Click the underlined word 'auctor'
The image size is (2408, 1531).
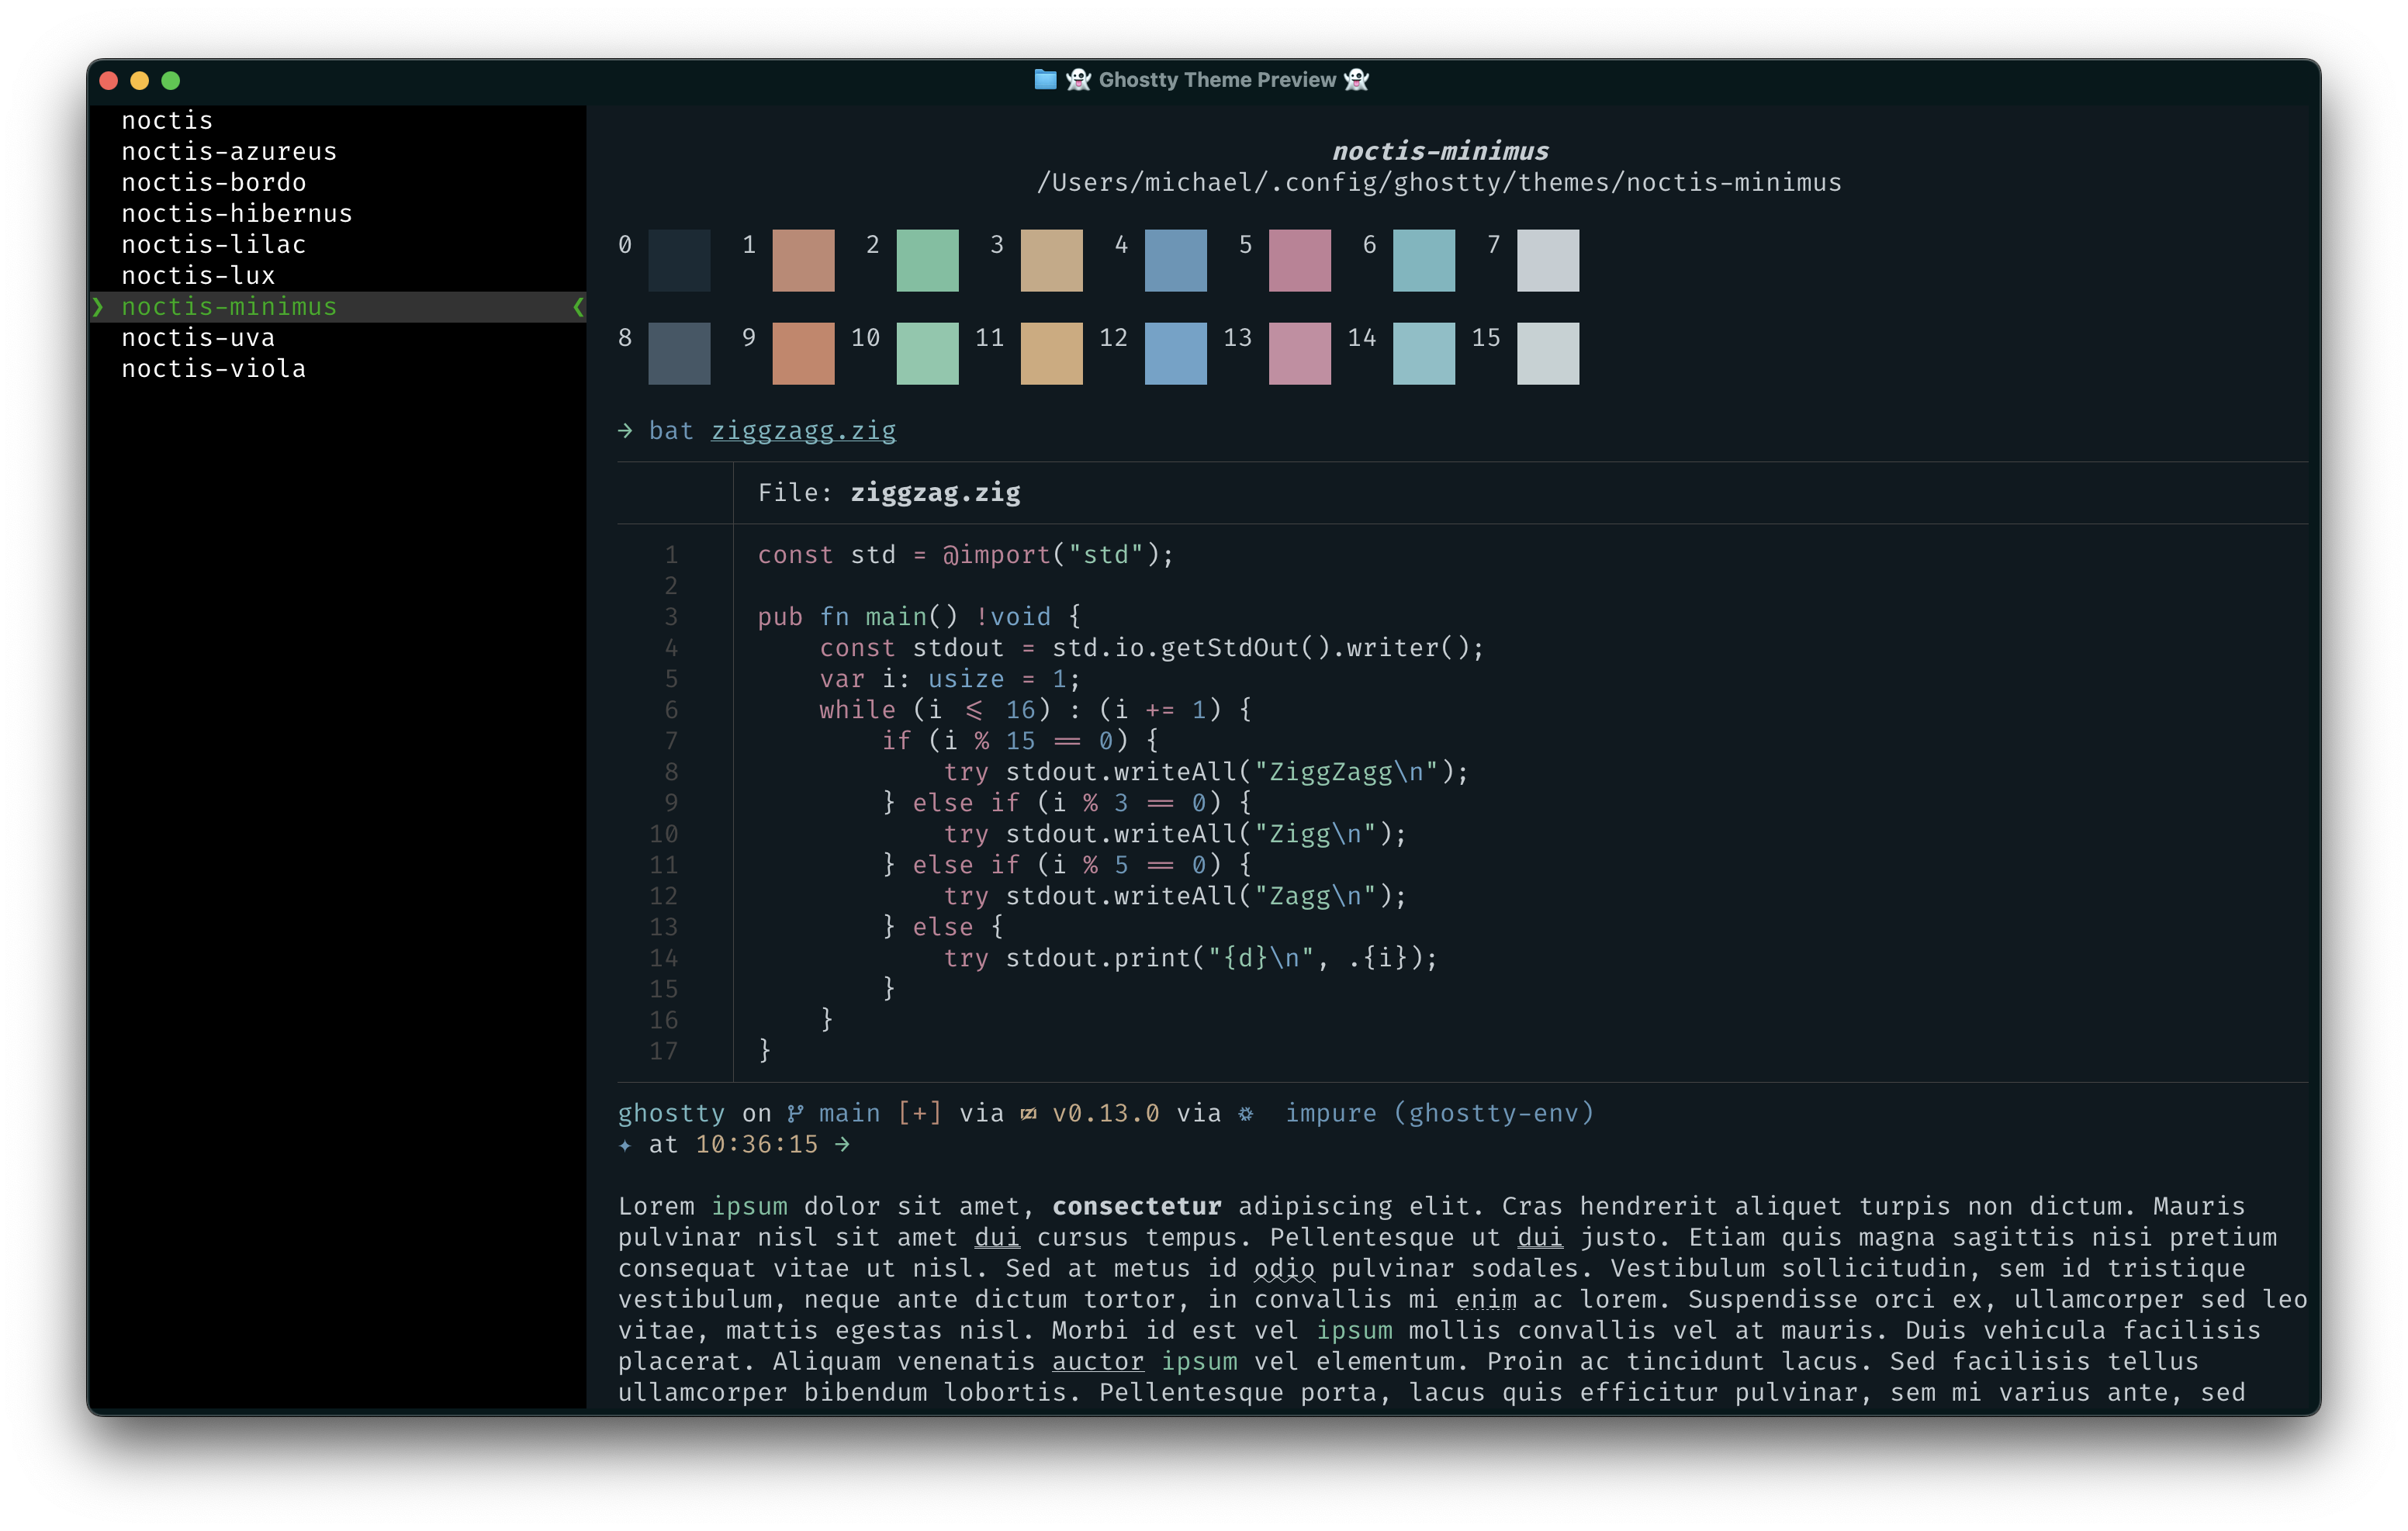(1098, 1362)
